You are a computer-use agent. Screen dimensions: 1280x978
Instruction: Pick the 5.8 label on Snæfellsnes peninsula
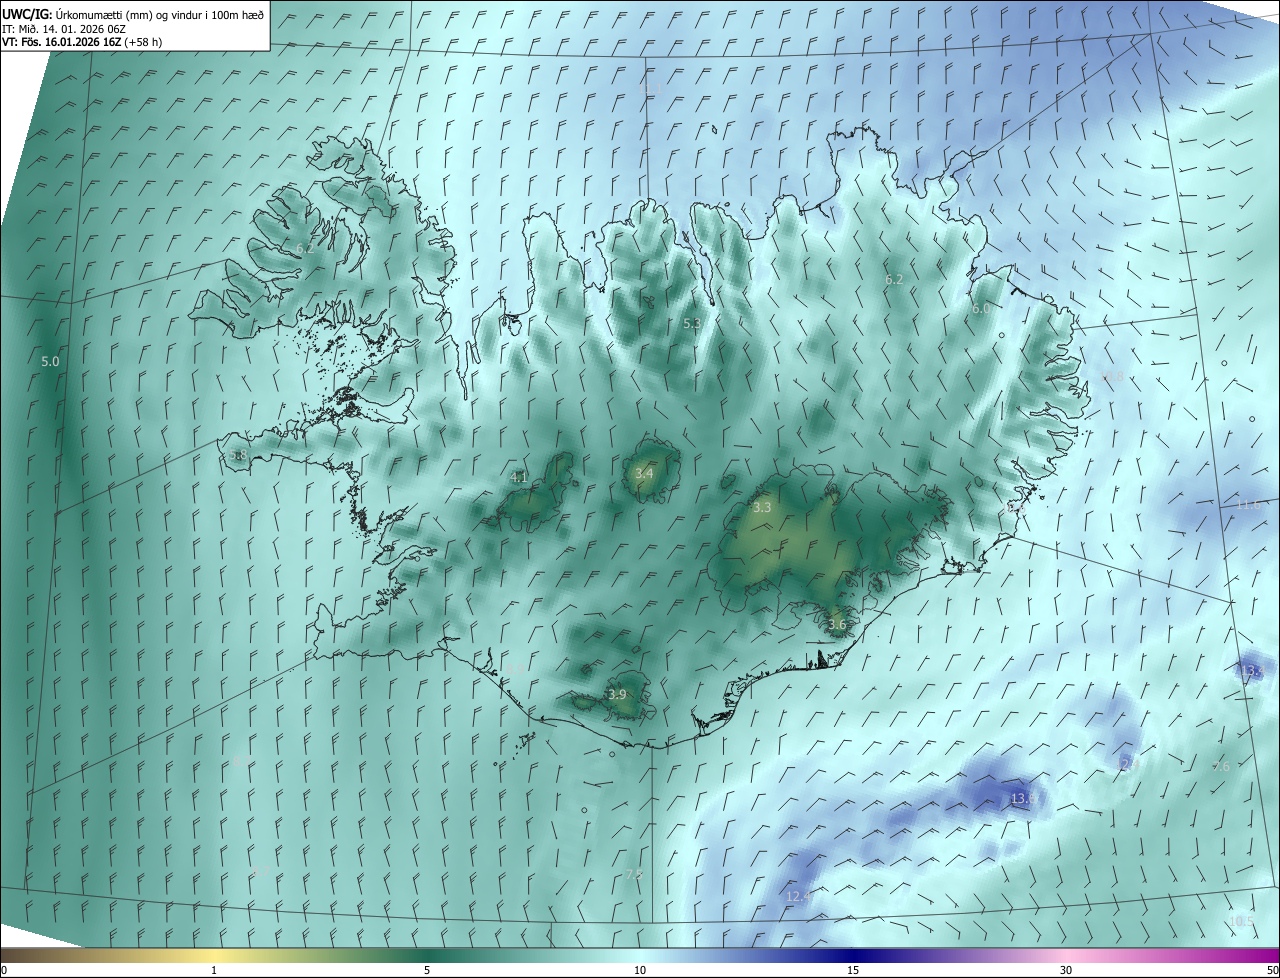click(x=237, y=455)
